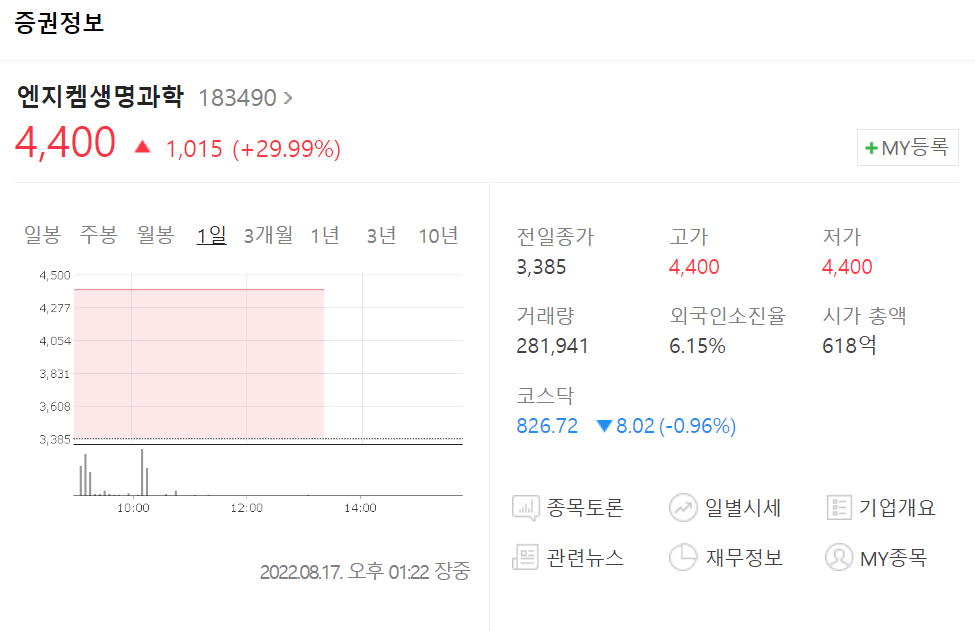
Task: Switch chart to 주봉 weekly candles
Action: click(99, 235)
